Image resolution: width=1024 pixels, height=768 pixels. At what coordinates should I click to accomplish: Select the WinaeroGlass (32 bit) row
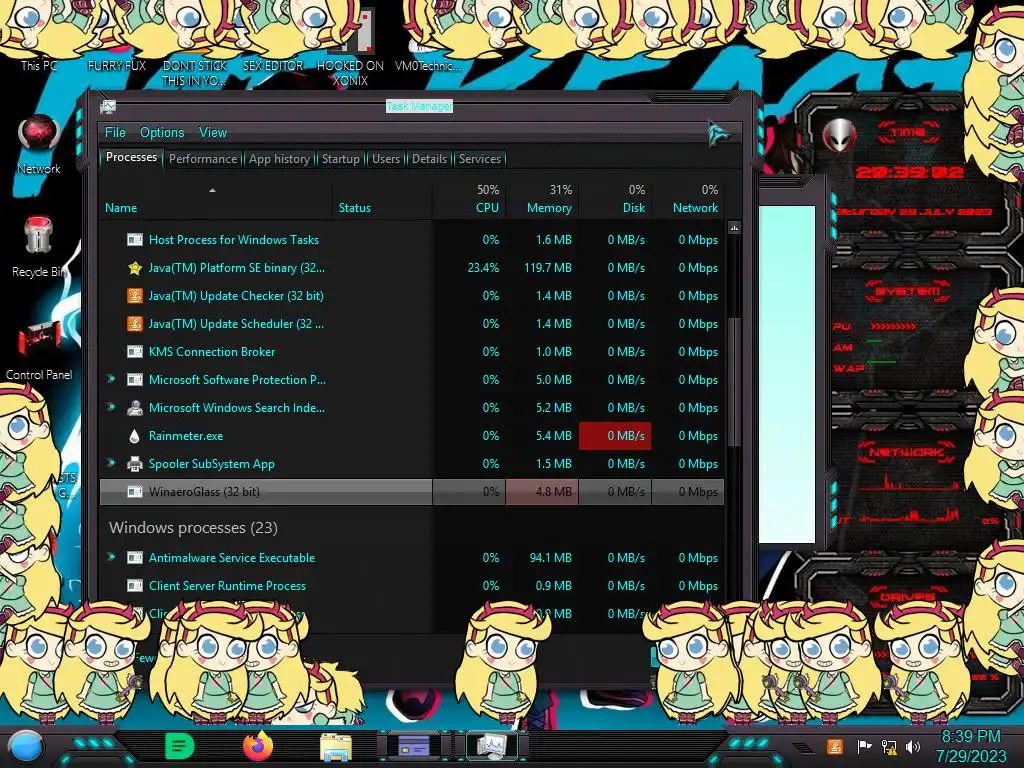tap(412, 492)
